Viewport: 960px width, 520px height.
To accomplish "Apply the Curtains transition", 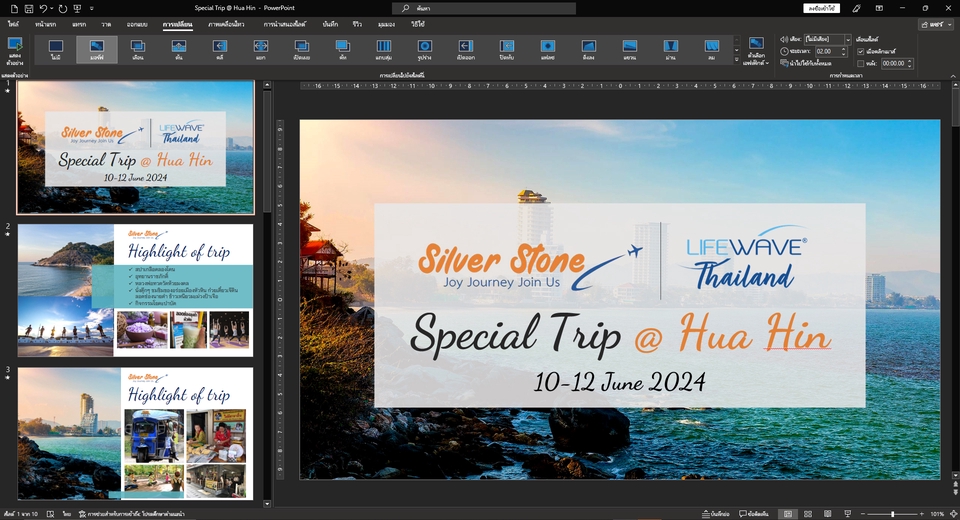I will pyautogui.click(x=671, y=50).
